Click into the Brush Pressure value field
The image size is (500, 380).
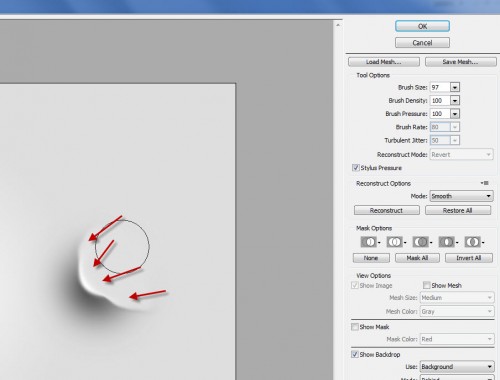(440, 114)
